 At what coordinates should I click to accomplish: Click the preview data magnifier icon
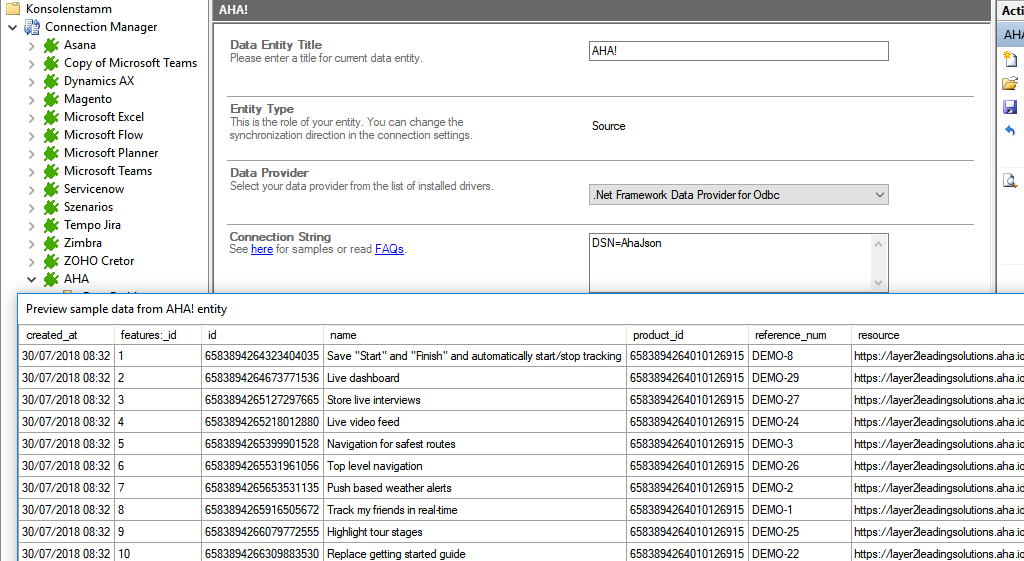click(1010, 181)
